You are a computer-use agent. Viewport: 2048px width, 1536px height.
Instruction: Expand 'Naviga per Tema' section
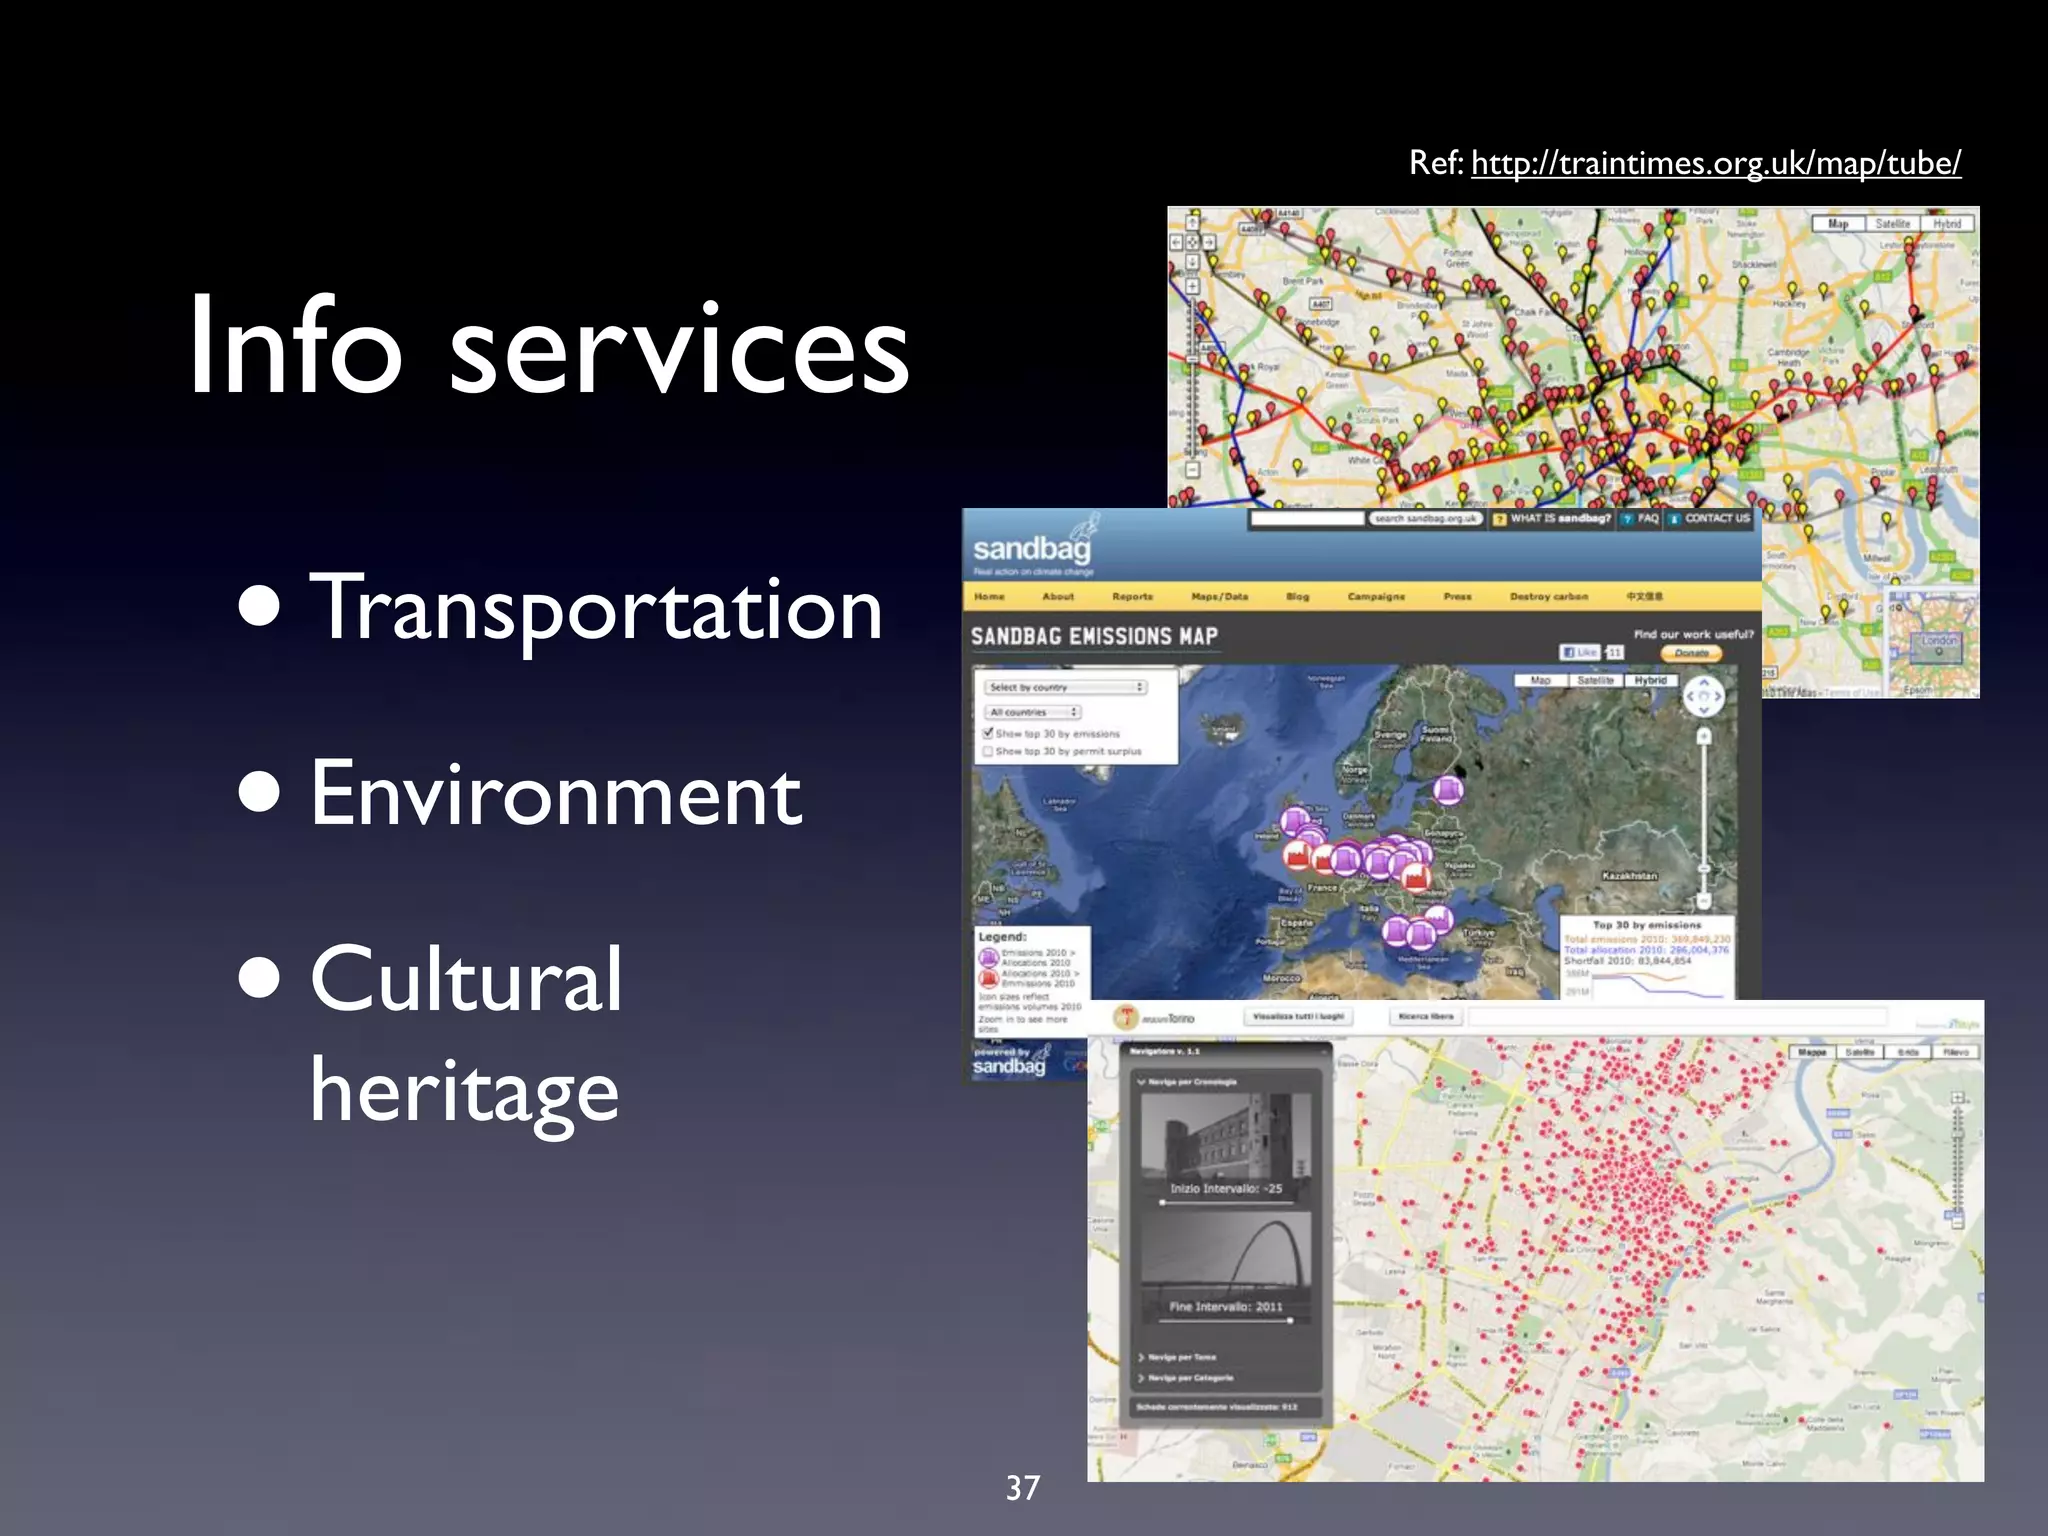[x=1177, y=1357]
